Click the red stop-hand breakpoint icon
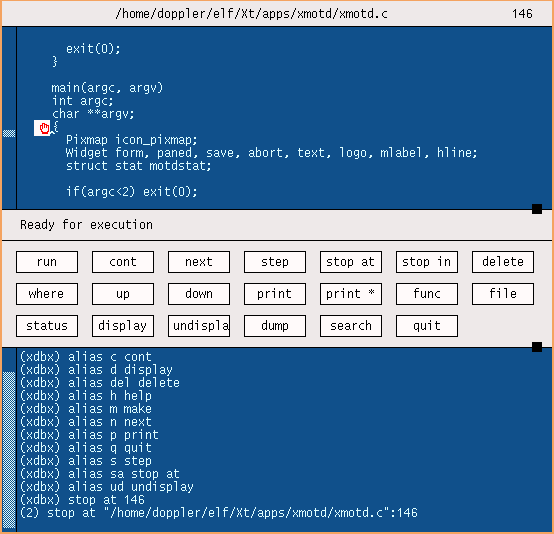554x534 pixels. coord(42,128)
